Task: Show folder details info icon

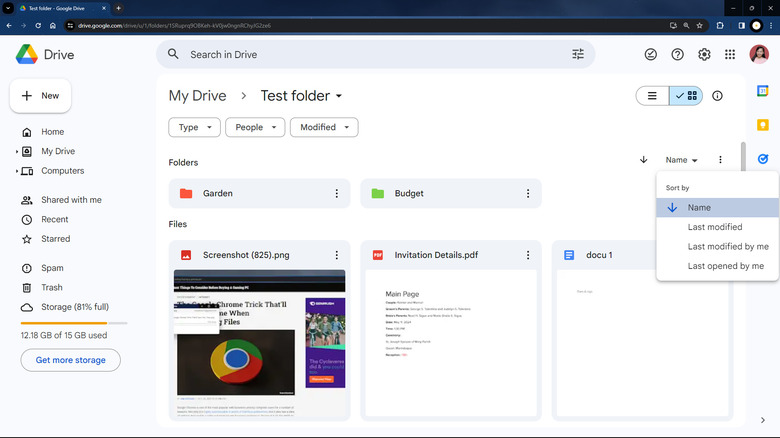Action: pos(717,96)
